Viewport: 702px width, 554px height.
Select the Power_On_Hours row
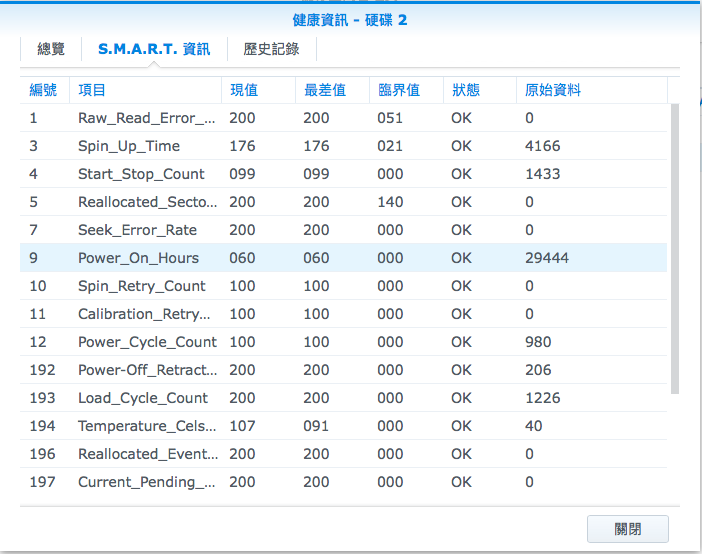(x=343, y=258)
